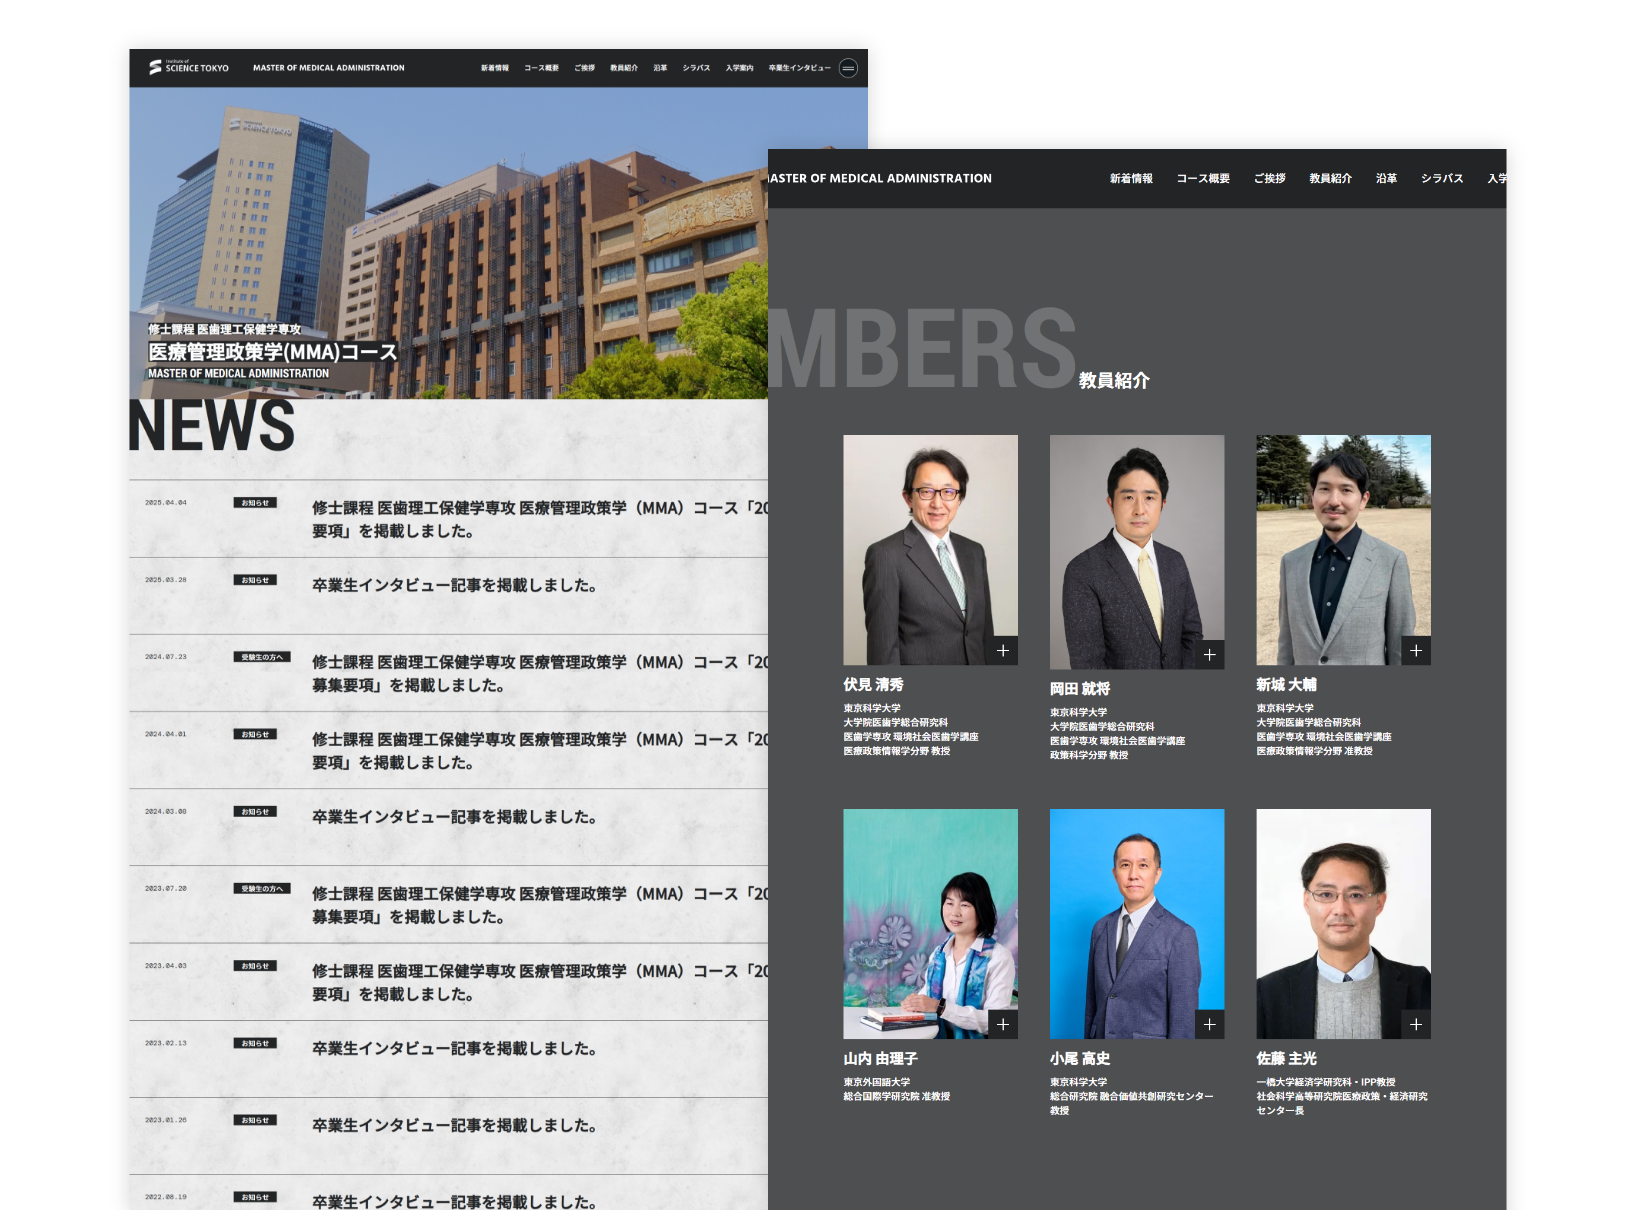Viewport: 1640px width, 1210px height.
Task: Open the circular hamburger menu icon
Action: tap(846, 67)
